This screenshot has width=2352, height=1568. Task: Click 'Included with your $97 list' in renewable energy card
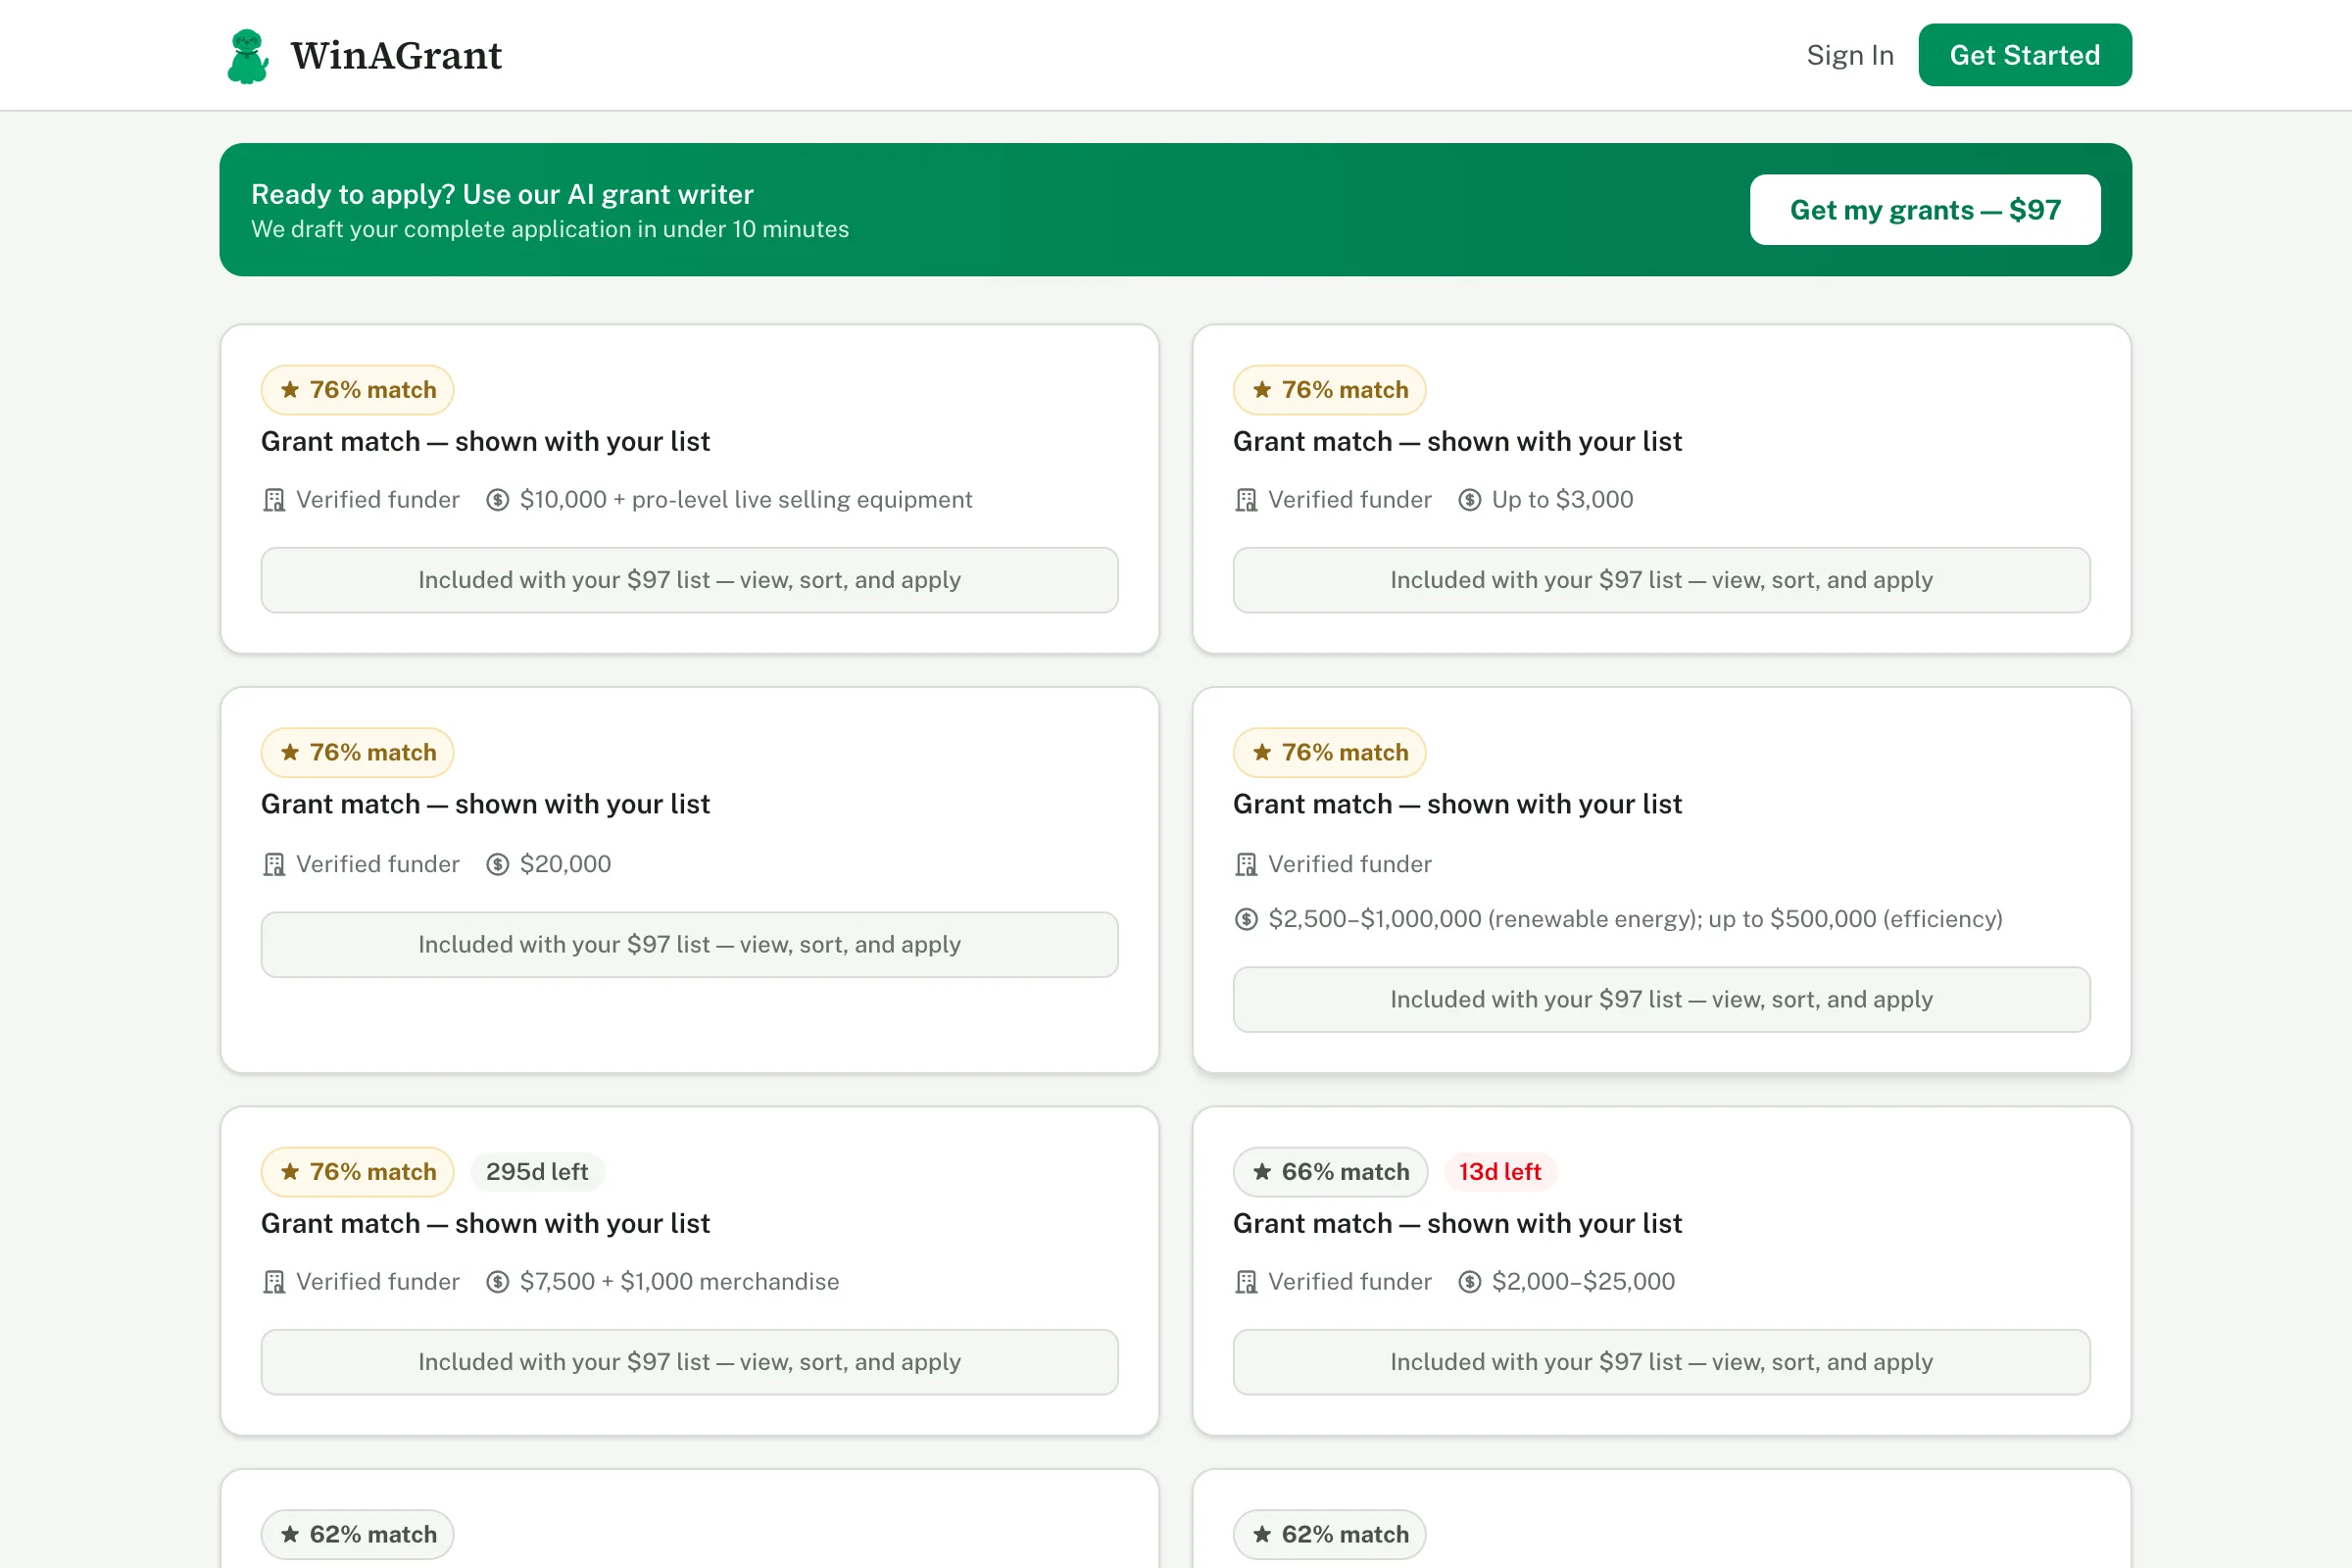1662,1000
